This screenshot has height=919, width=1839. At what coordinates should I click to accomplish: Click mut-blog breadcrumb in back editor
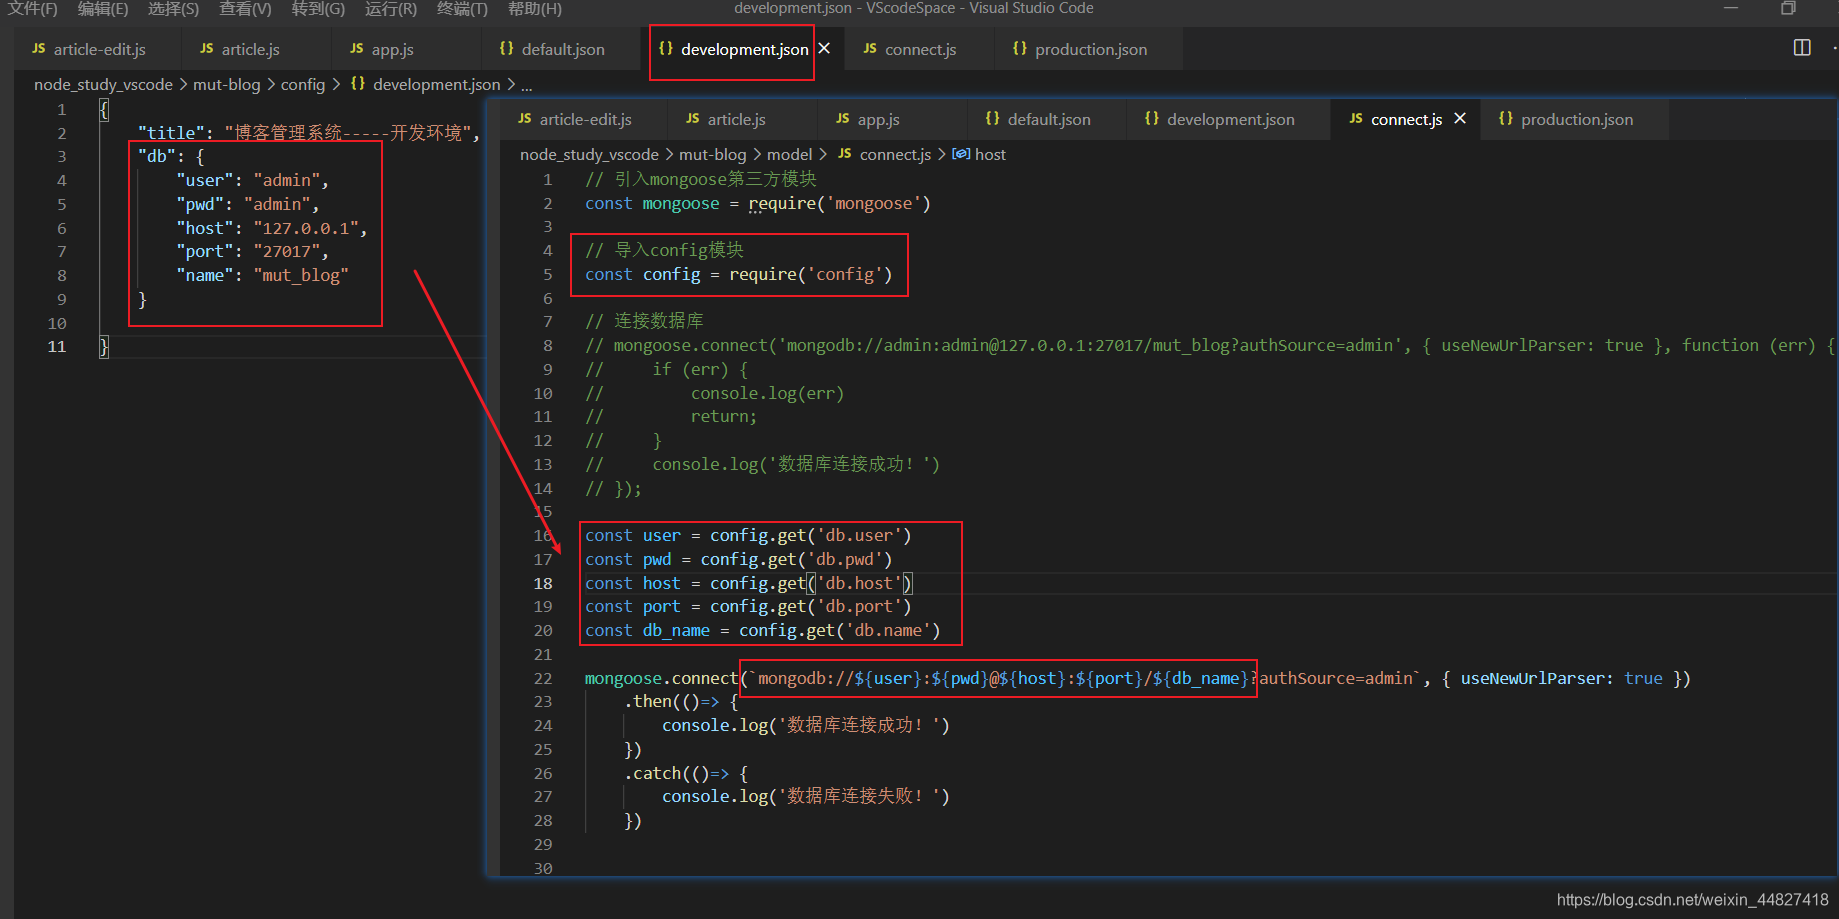point(226,85)
